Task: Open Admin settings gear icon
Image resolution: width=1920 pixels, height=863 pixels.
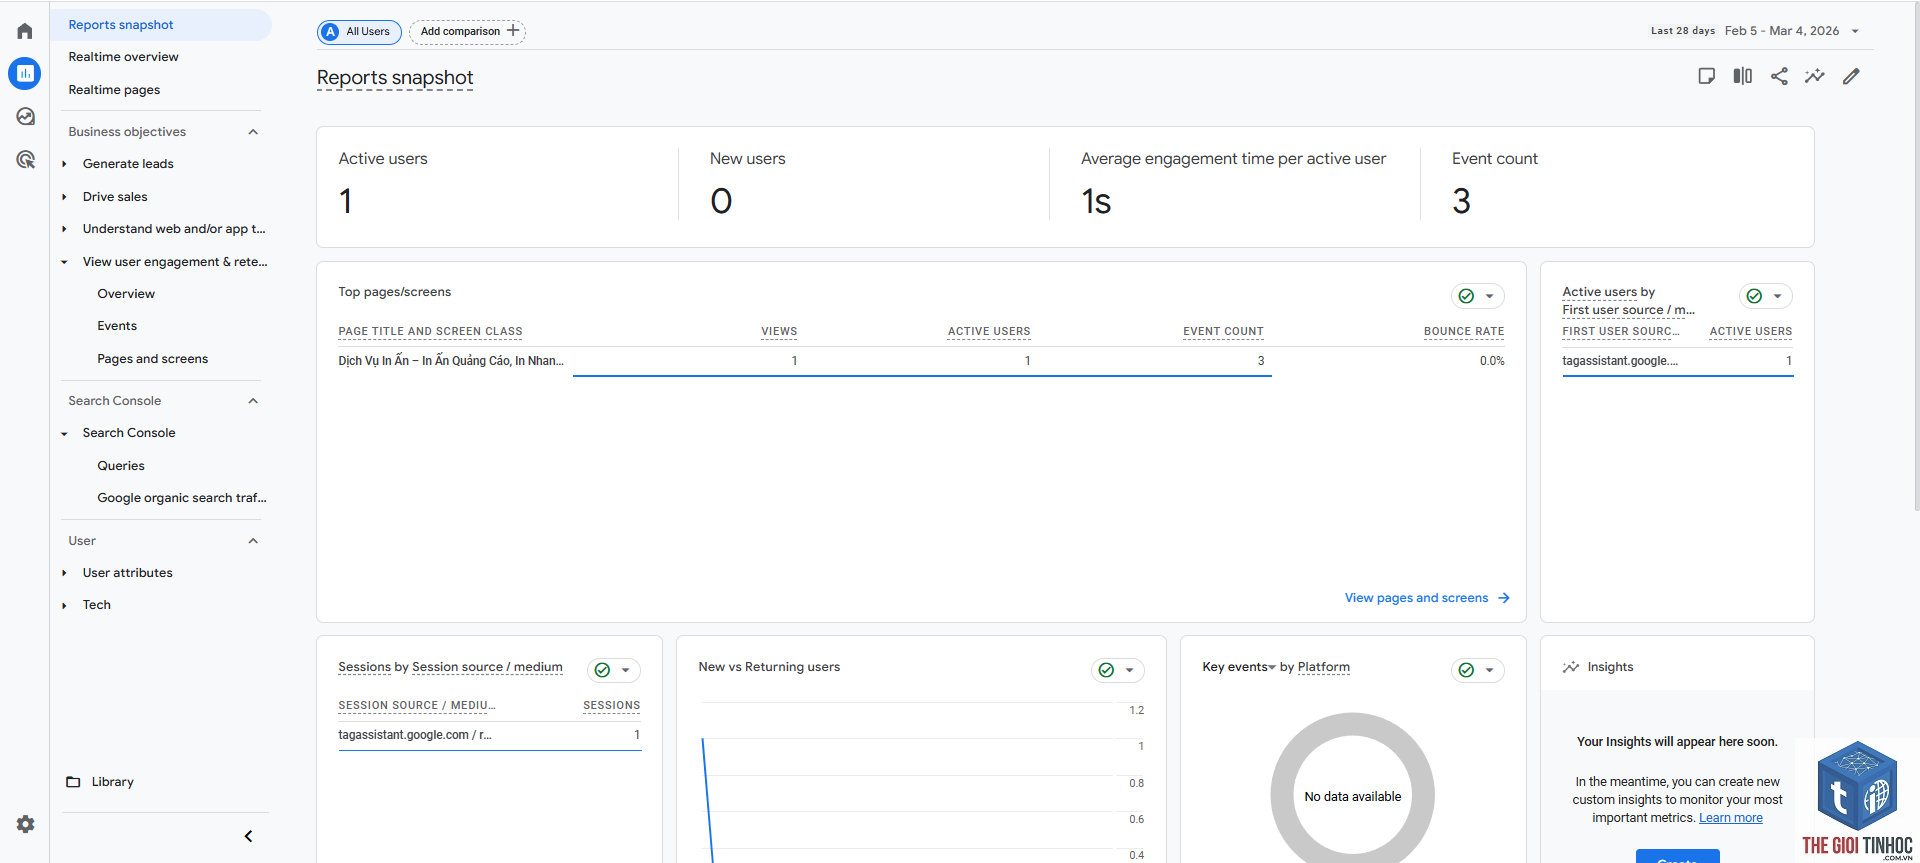Action: pos(25,824)
